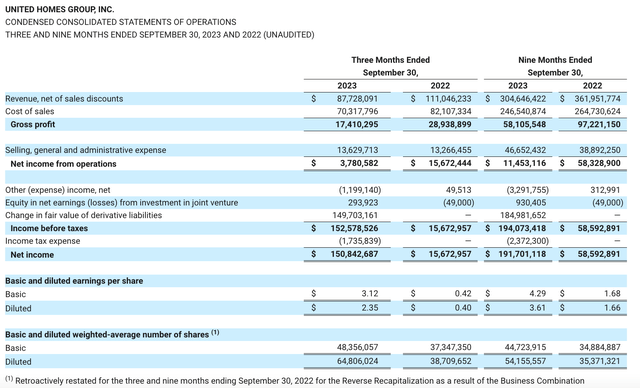
Task: Click the Net income from operations label
Action: click(x=63, y=164)
